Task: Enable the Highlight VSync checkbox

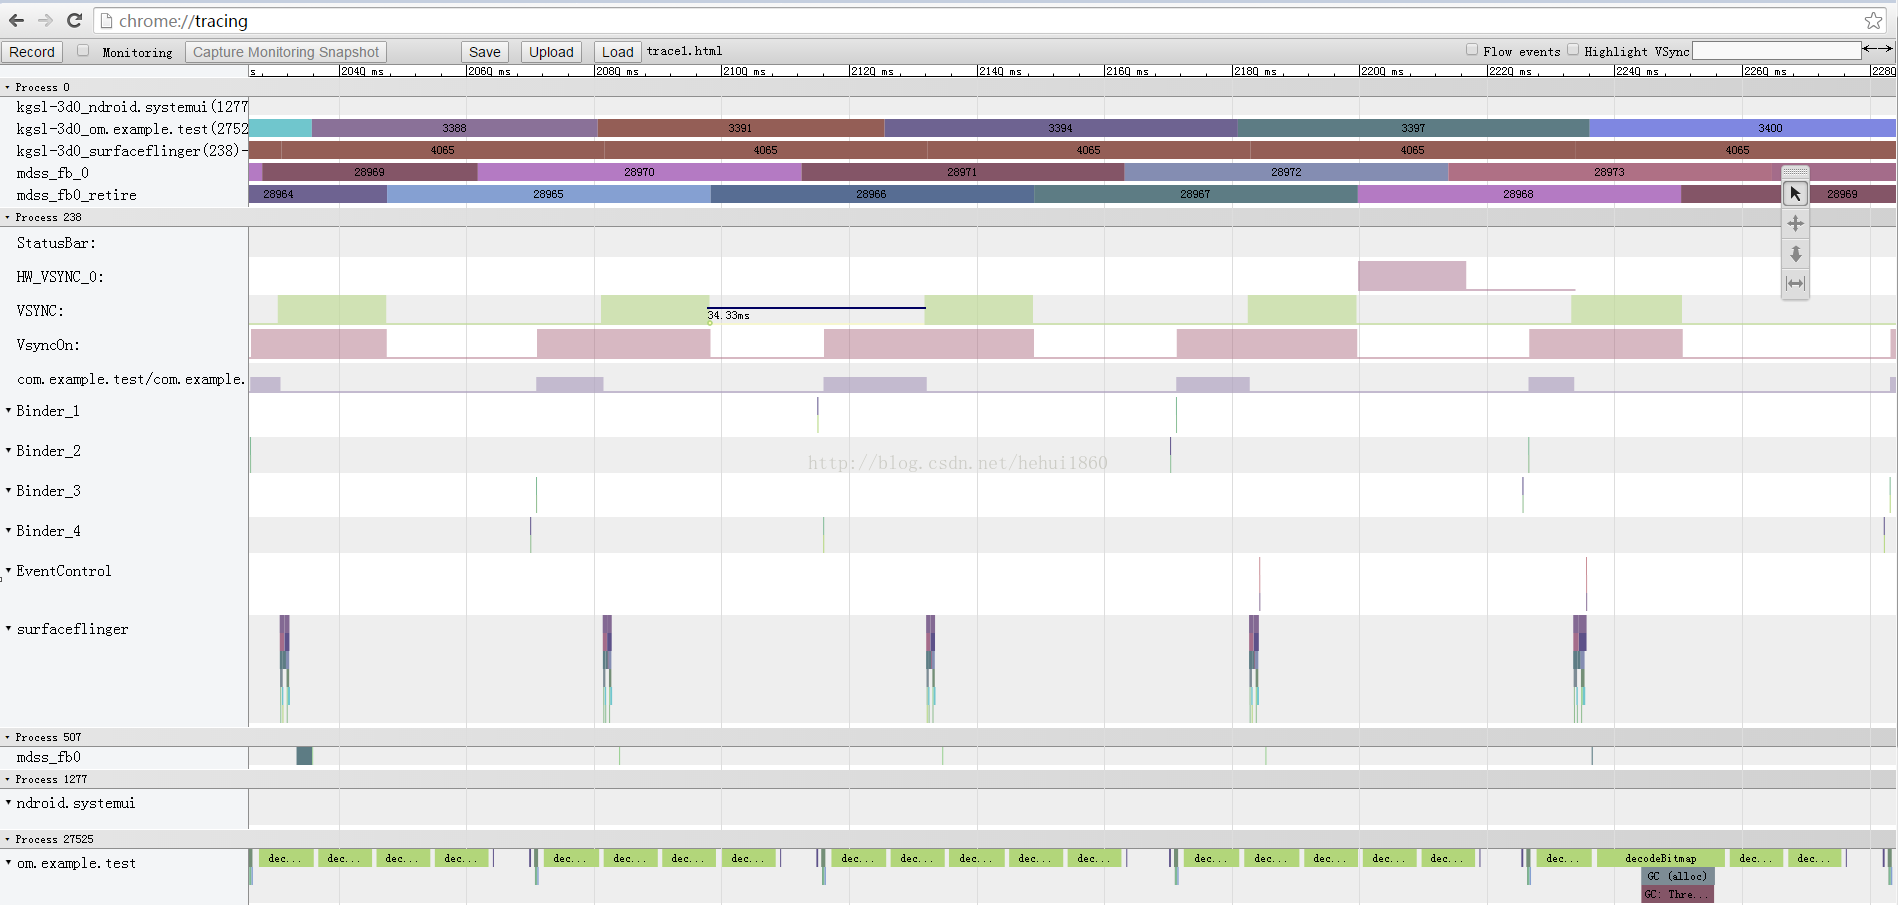Action: 1573,49
